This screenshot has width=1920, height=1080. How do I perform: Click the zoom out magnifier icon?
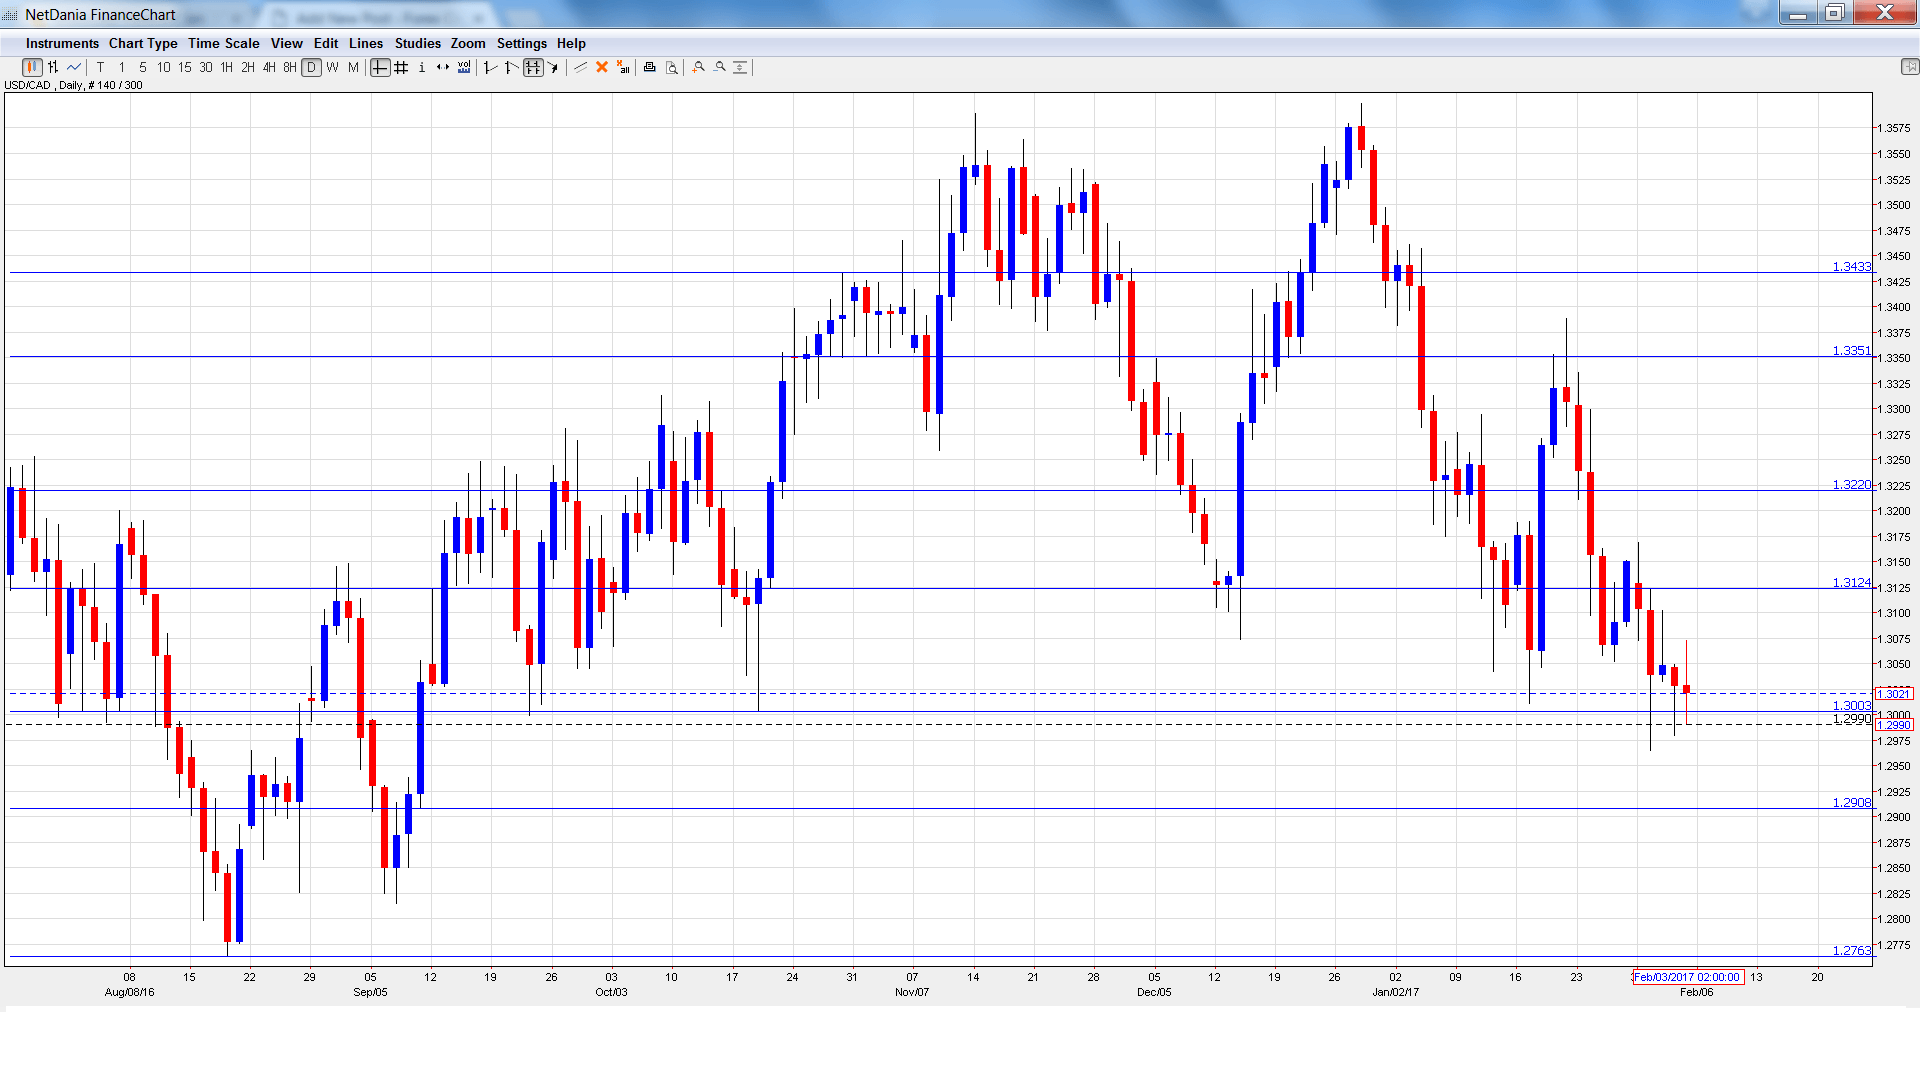pyautogui.click(x=720, y=67)
